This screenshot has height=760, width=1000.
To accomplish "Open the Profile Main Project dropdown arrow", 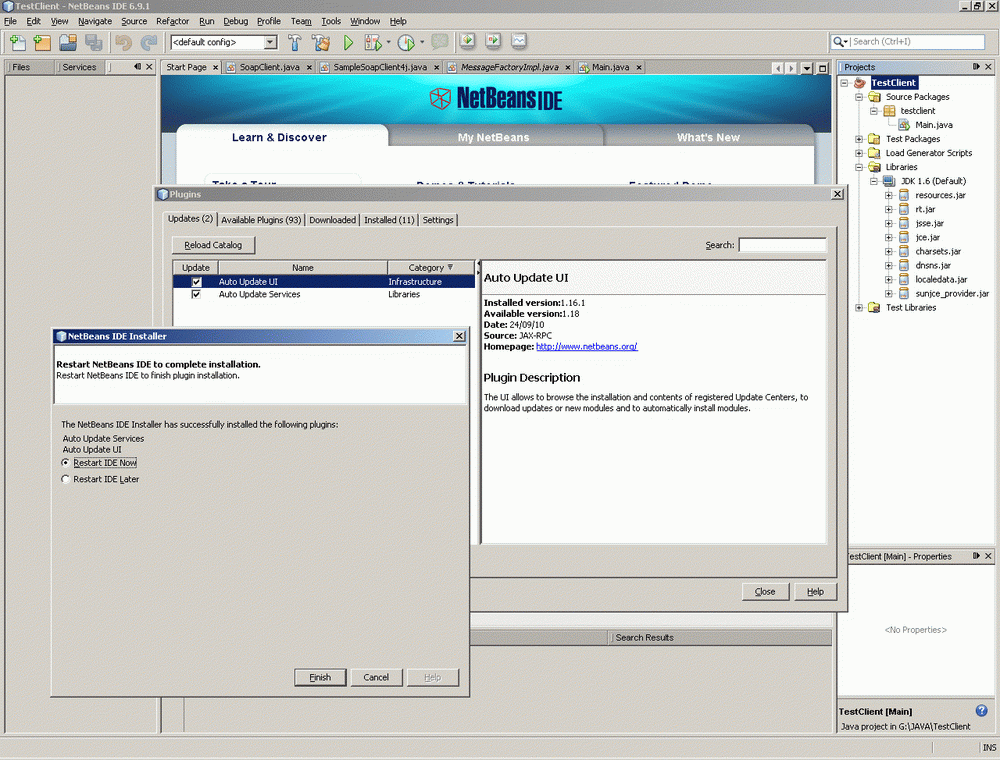I will (x=422, y=43).
